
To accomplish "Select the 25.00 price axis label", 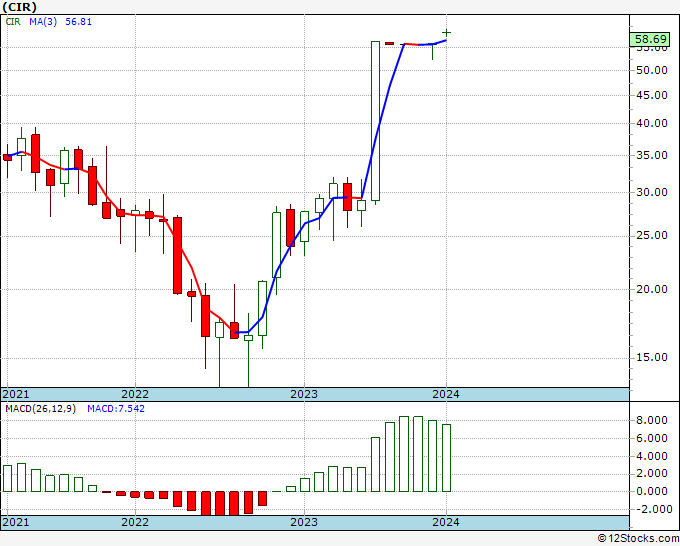I will (651, 235).
